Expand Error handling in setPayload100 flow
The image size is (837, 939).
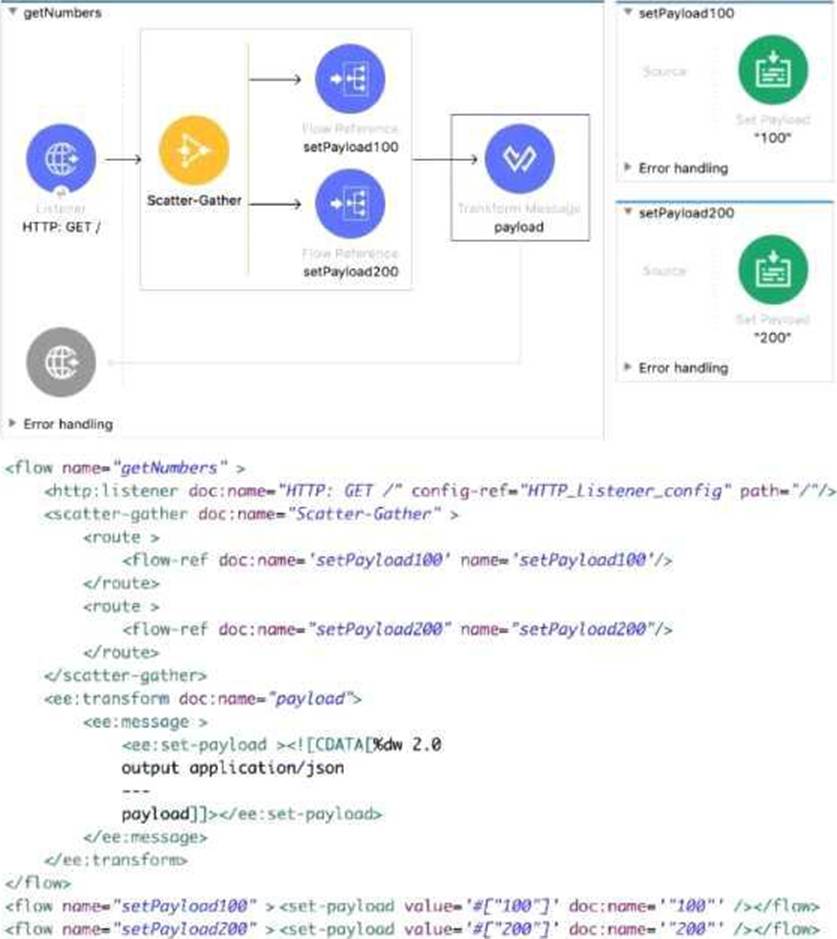click(x=628, y=168)
